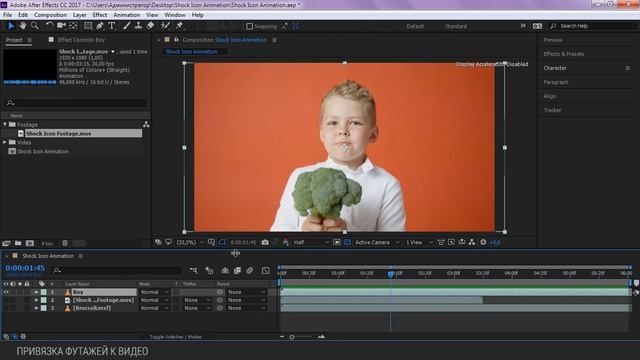640x360 pixels.
Task: Click the Graph Editor icon in timeline
Action: tap(266, 270)
